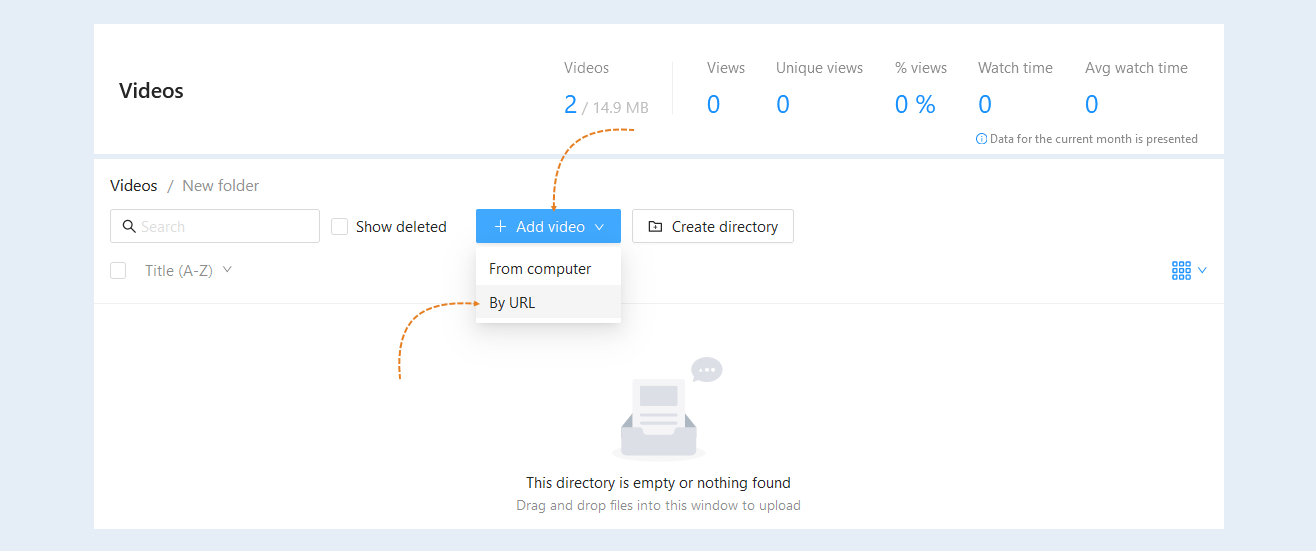Toggle the Show deleted checkbox

(339, 226)
